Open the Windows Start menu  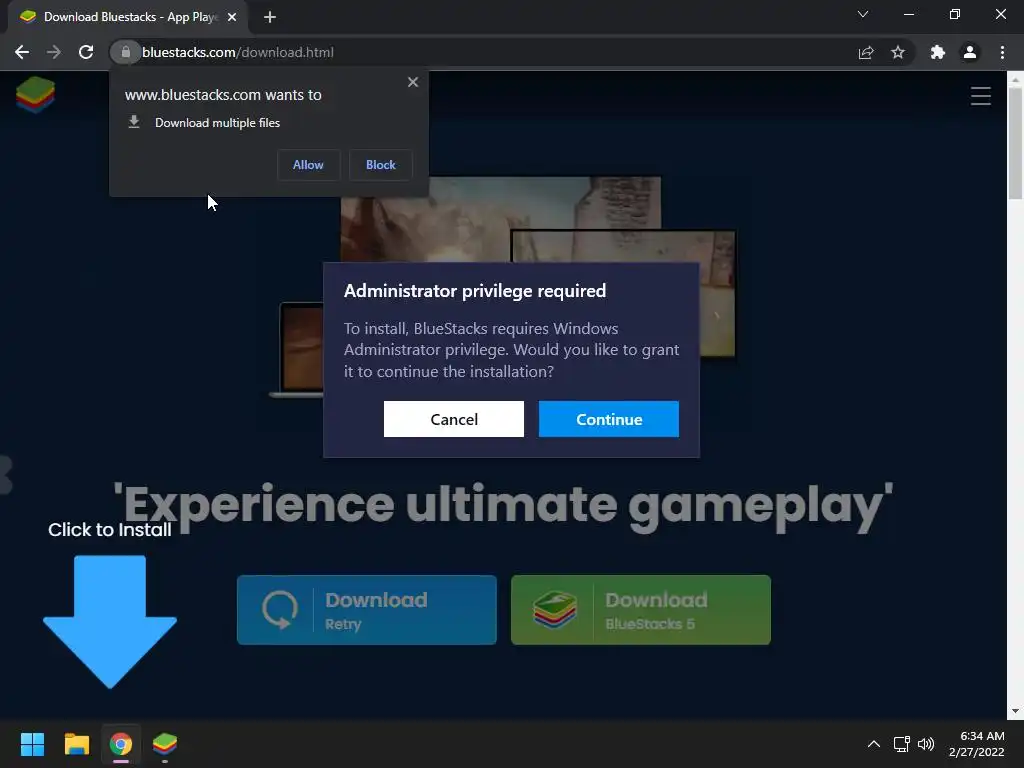[x=32, y=744]
